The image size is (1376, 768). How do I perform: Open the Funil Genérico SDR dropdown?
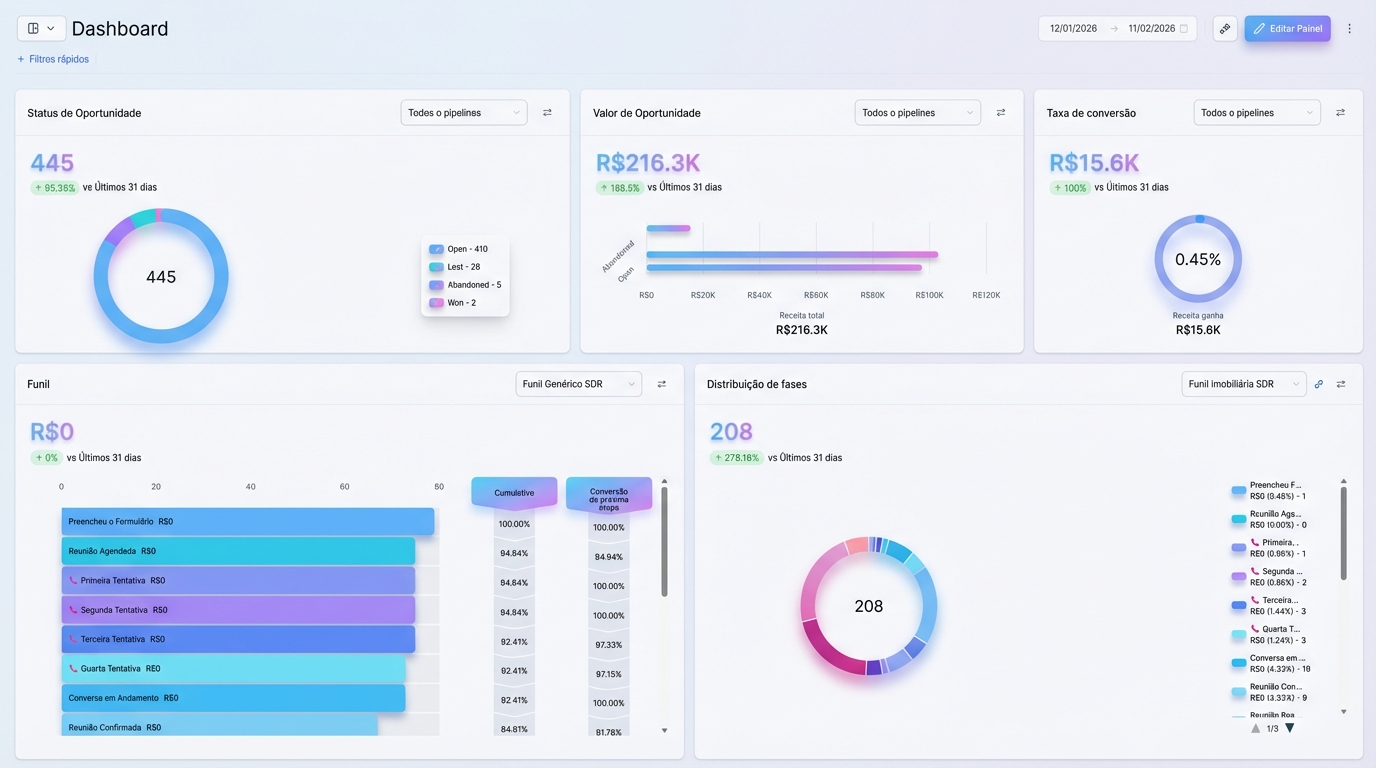[579, 384]
